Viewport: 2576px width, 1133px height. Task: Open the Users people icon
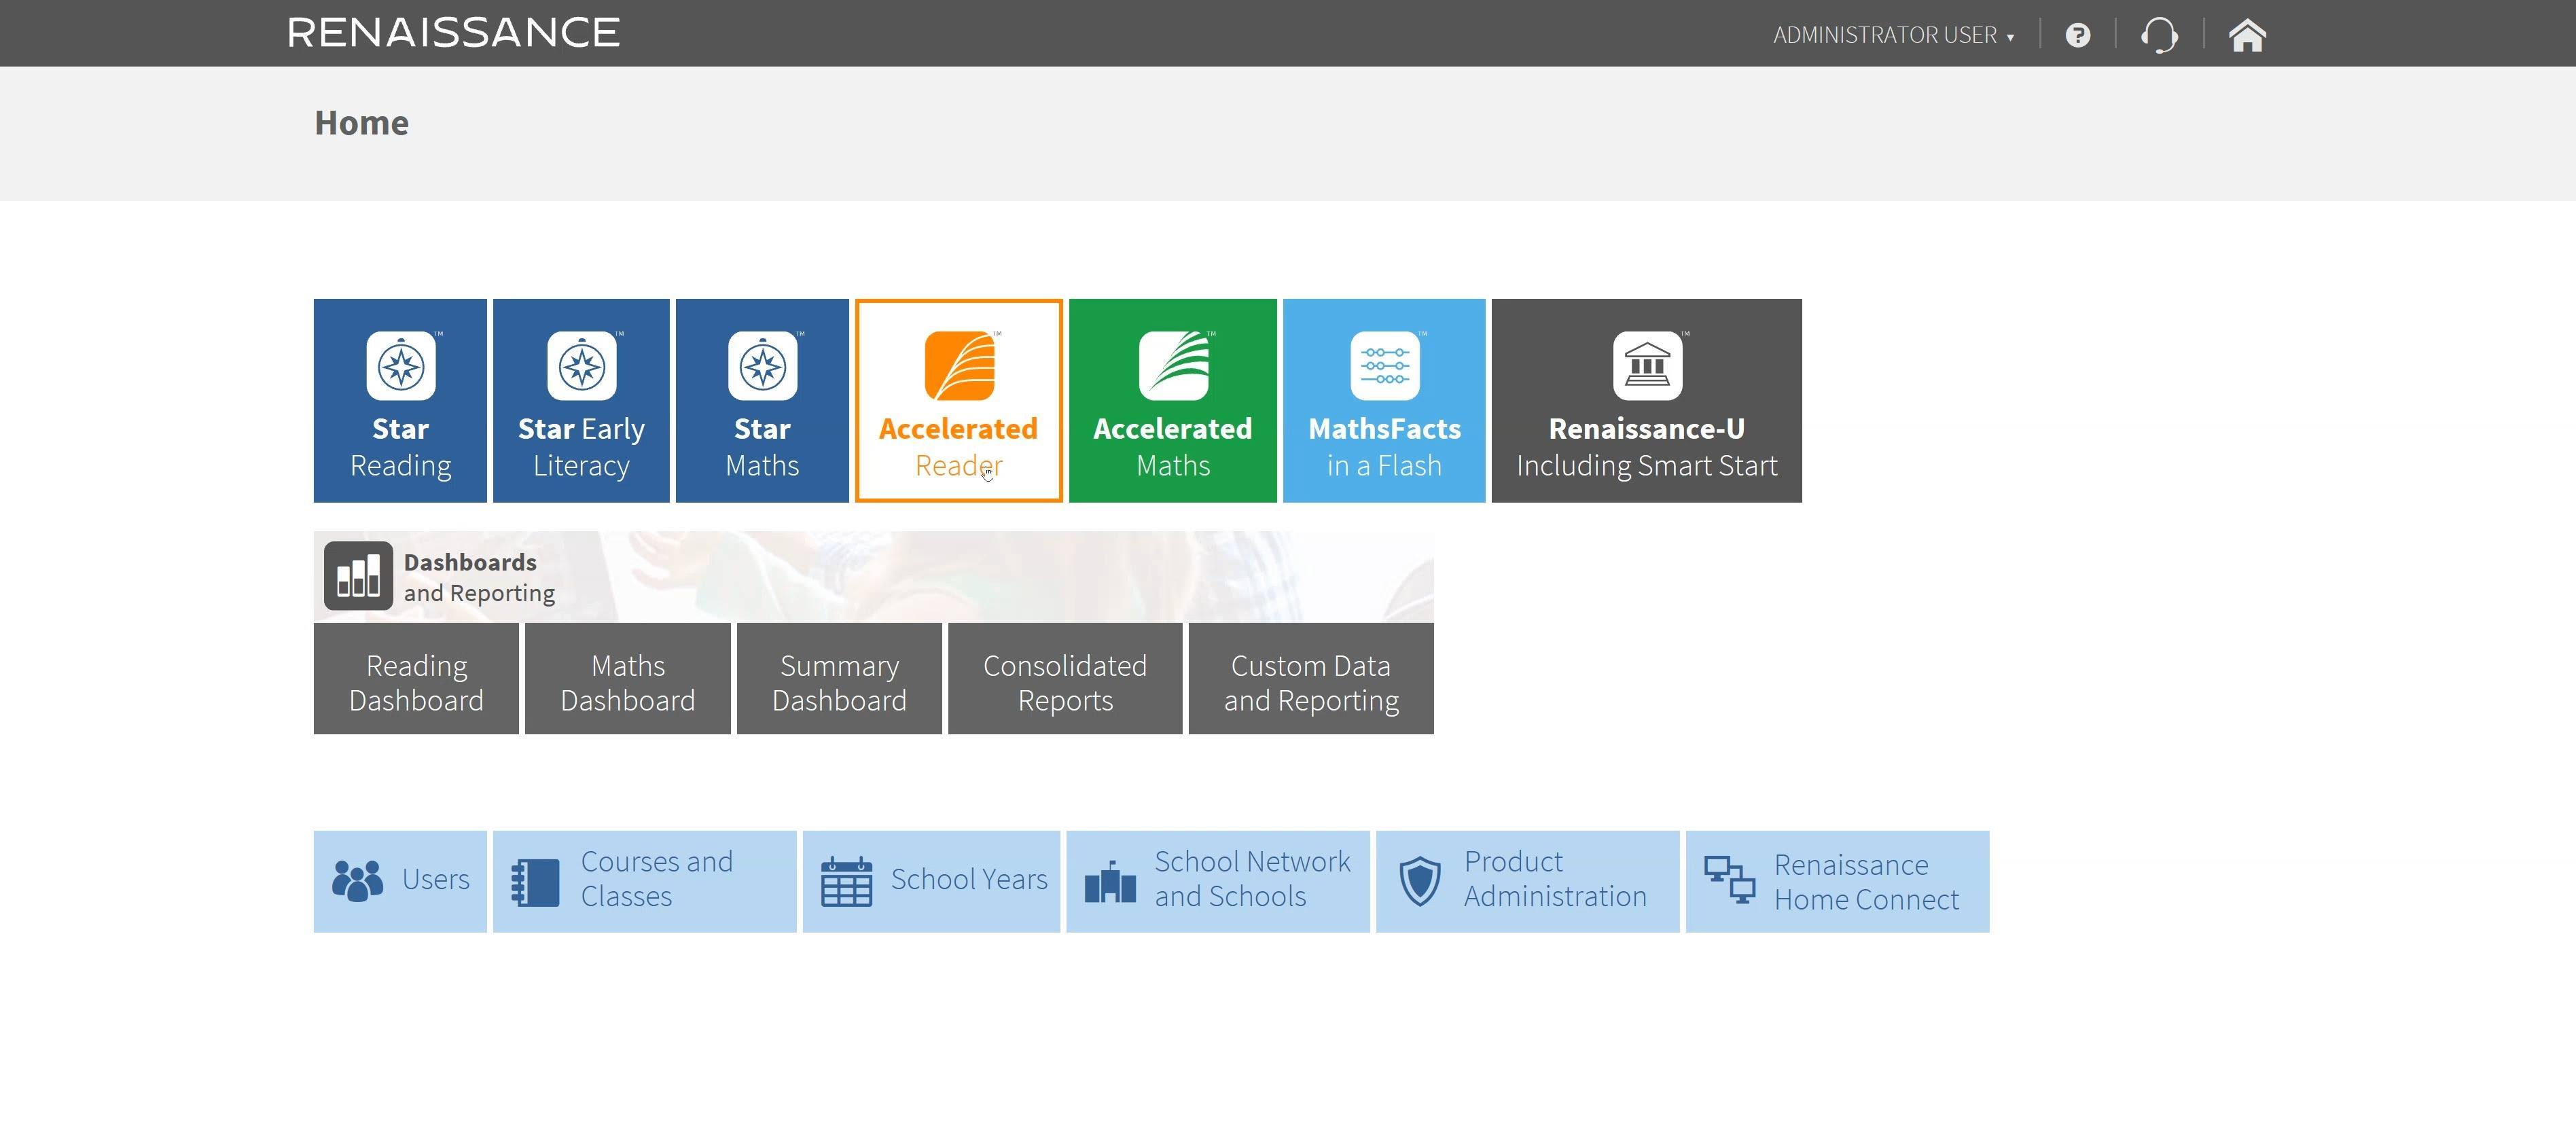pyautogui.click(x=357, y=881)
